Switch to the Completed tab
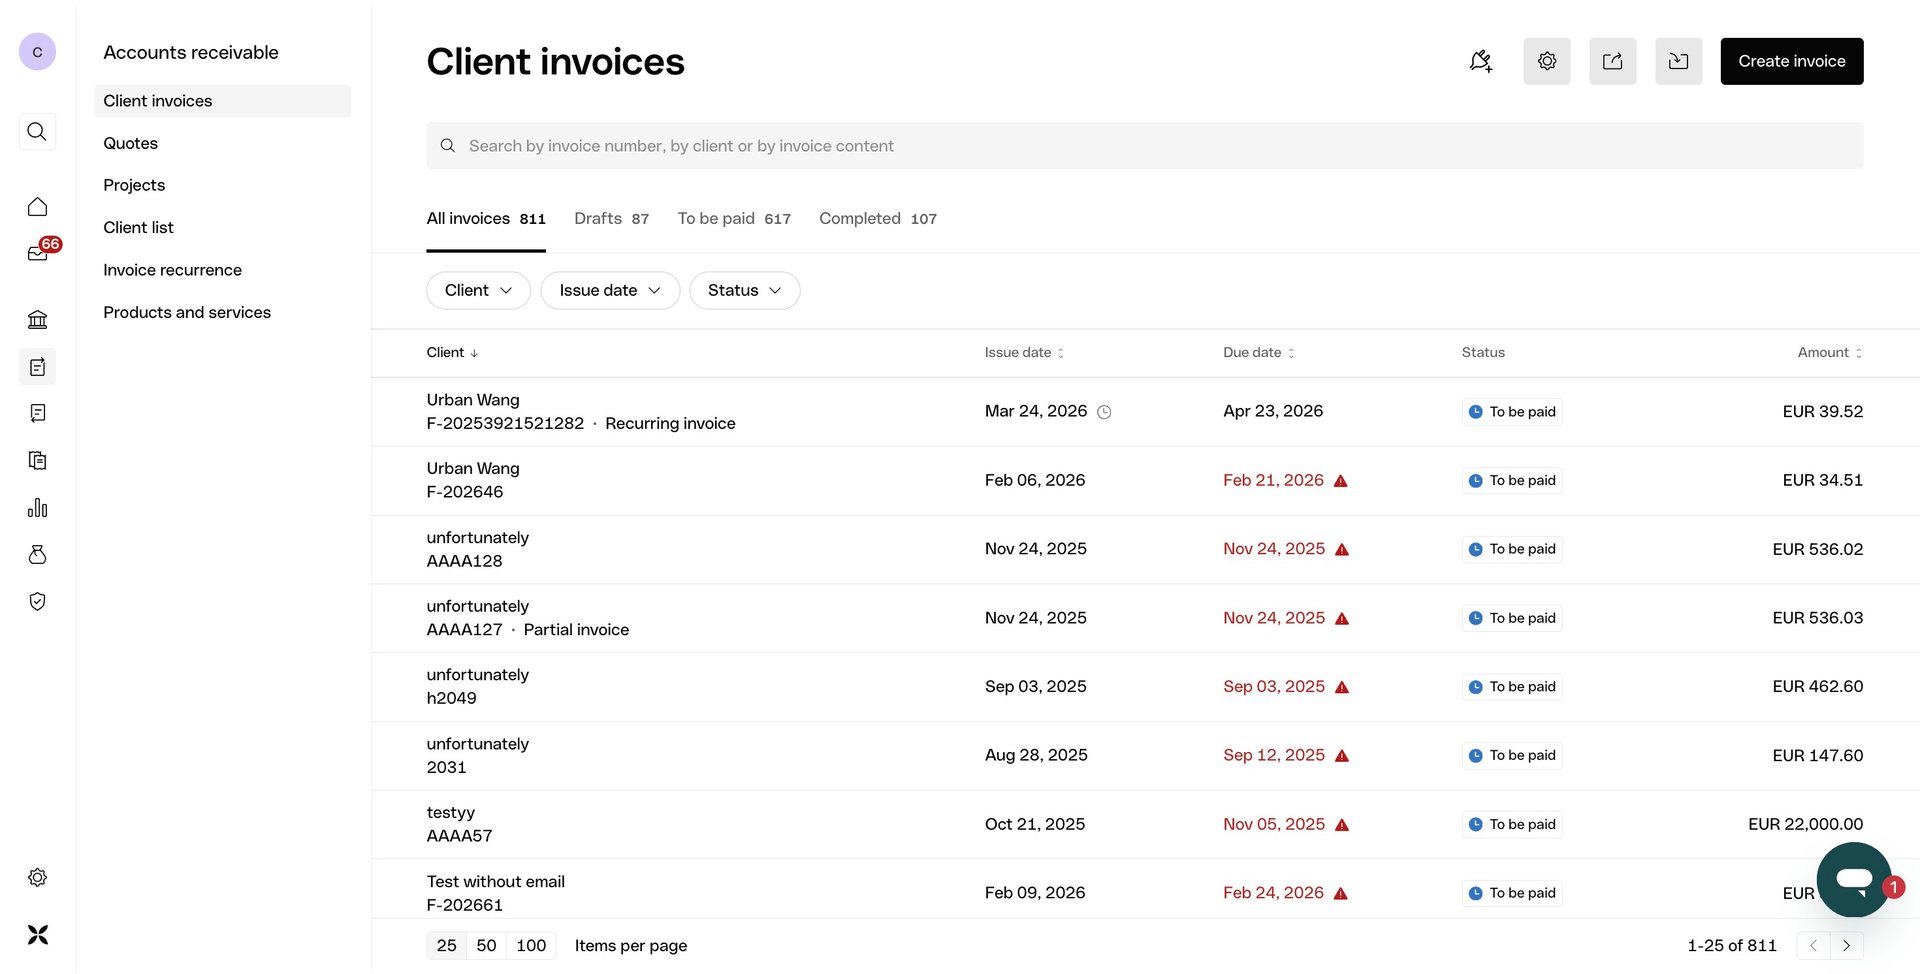The height and width of the screenshot is (974, 1920). 877,218
